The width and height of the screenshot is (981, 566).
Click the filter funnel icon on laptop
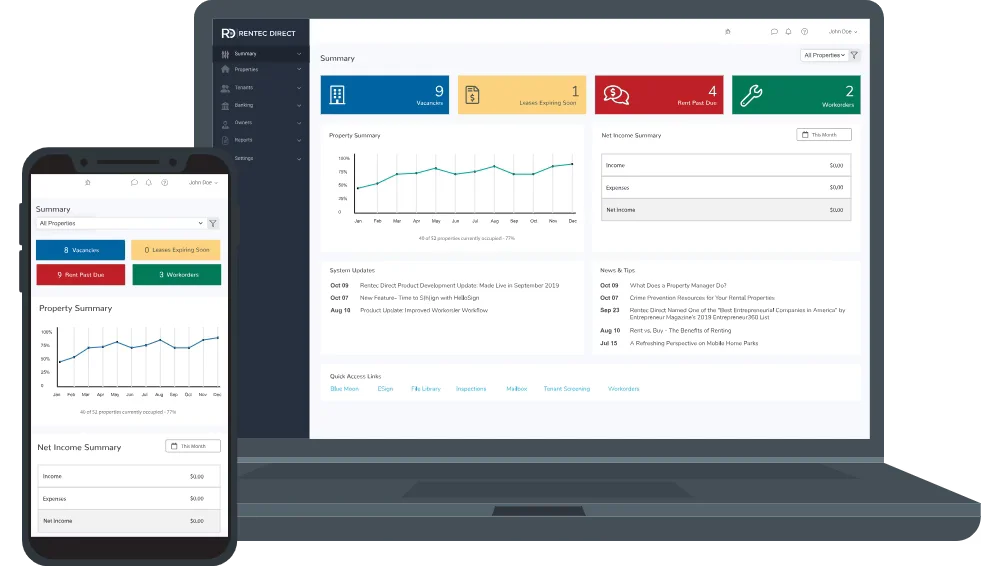click(854, 55)
